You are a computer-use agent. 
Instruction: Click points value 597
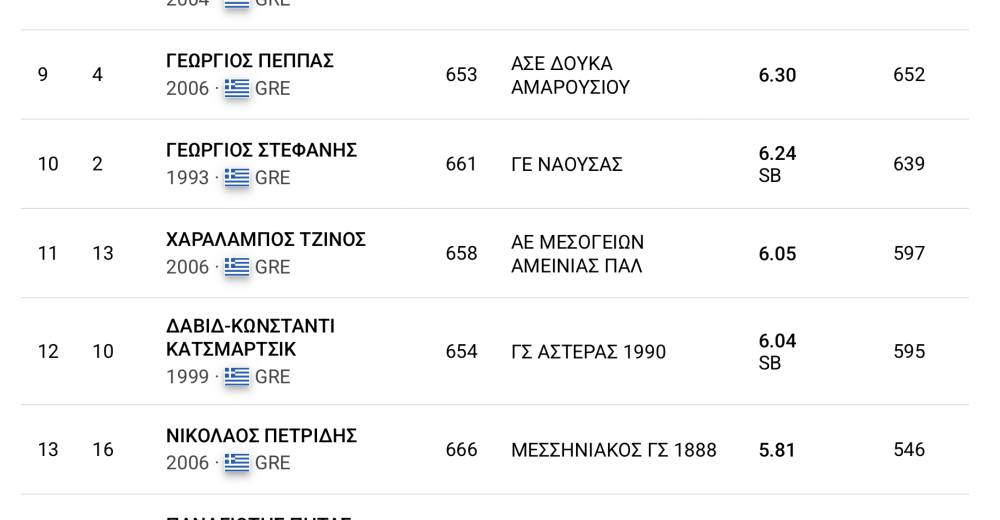909,253
